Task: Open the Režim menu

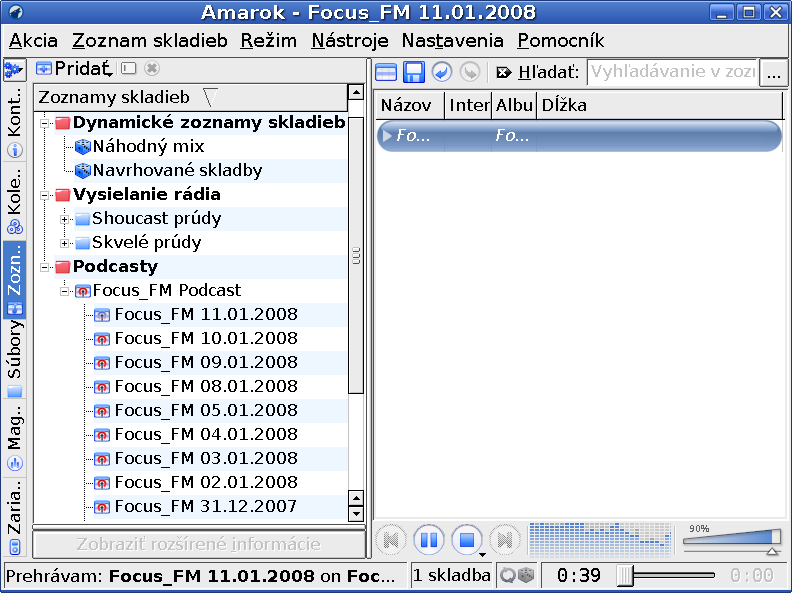Action: click(x=268, y=40)
